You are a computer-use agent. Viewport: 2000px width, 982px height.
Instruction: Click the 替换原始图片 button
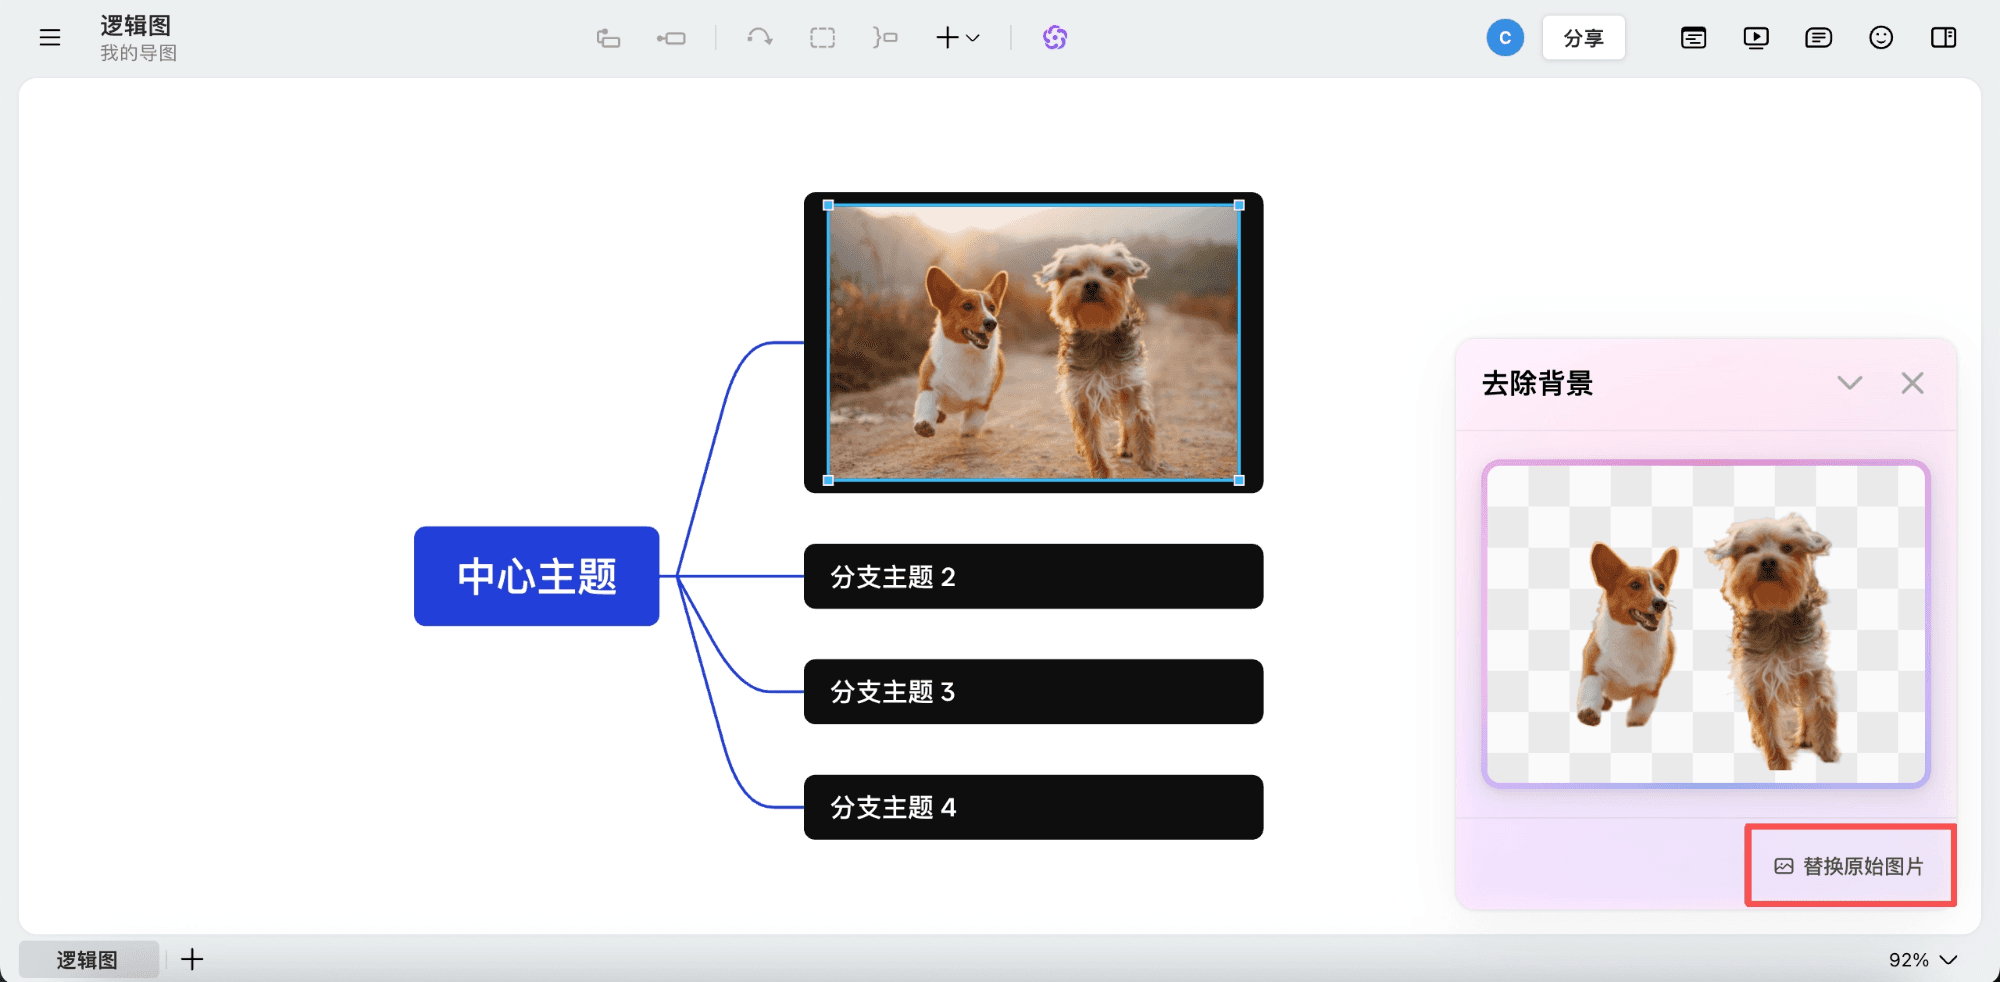1850,866
